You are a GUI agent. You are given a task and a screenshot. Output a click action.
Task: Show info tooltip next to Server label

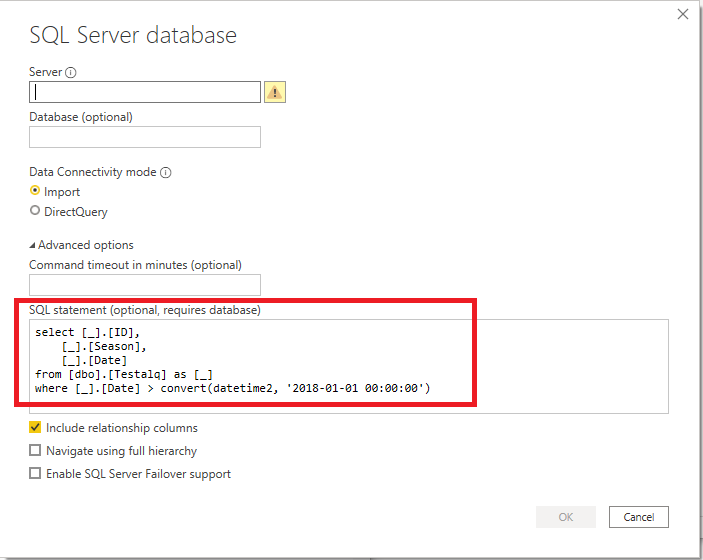(70, 72)
